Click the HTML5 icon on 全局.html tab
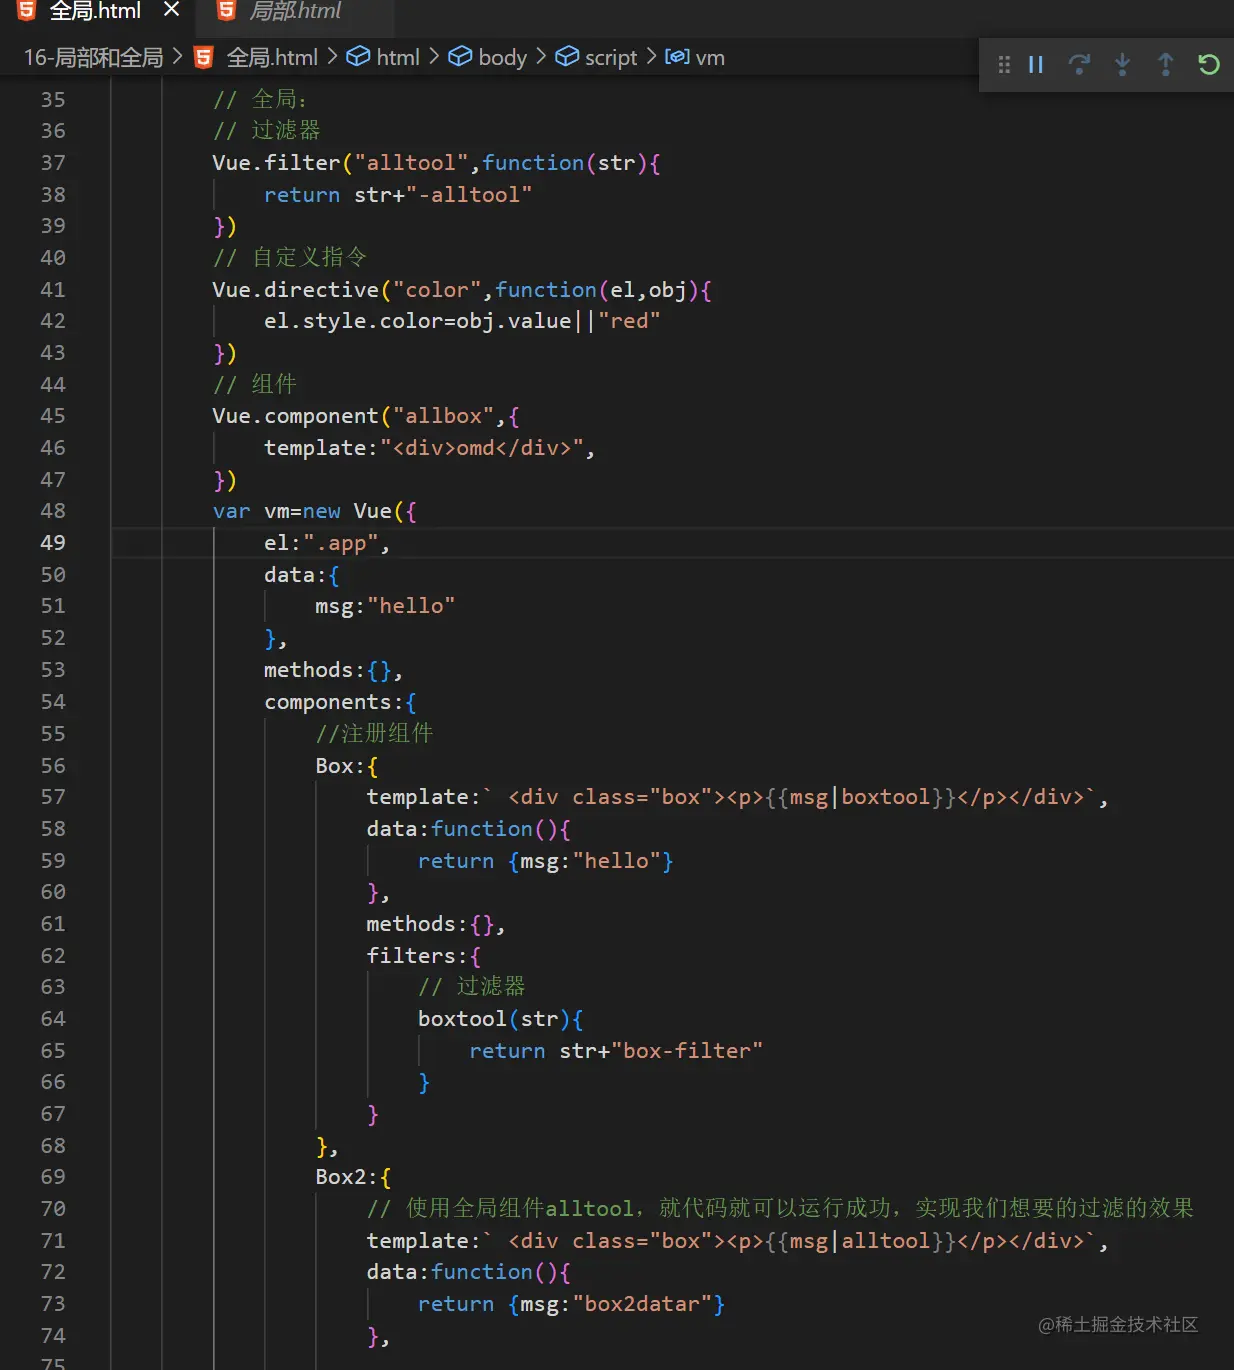The image size is (1234, 1370). coord(27,11)
